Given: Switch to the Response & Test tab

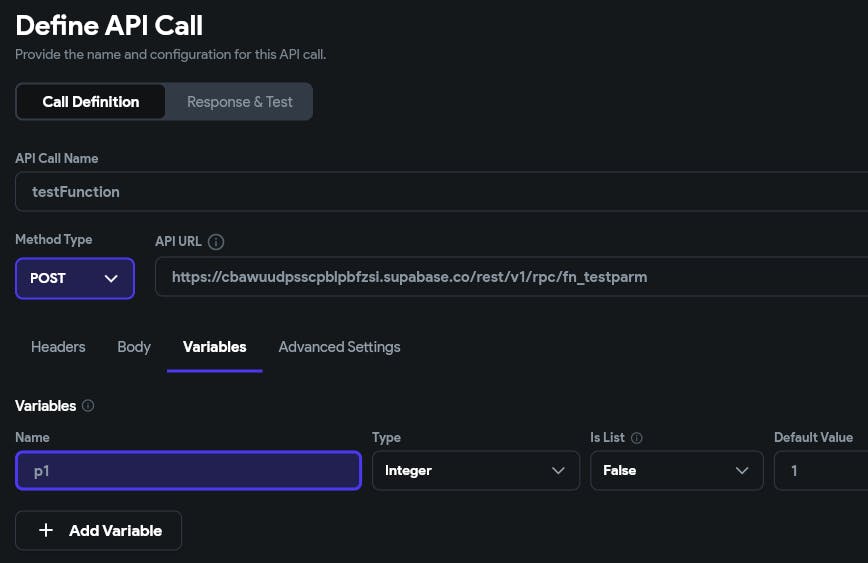Looking at the screenshot, I should (240, 101).
